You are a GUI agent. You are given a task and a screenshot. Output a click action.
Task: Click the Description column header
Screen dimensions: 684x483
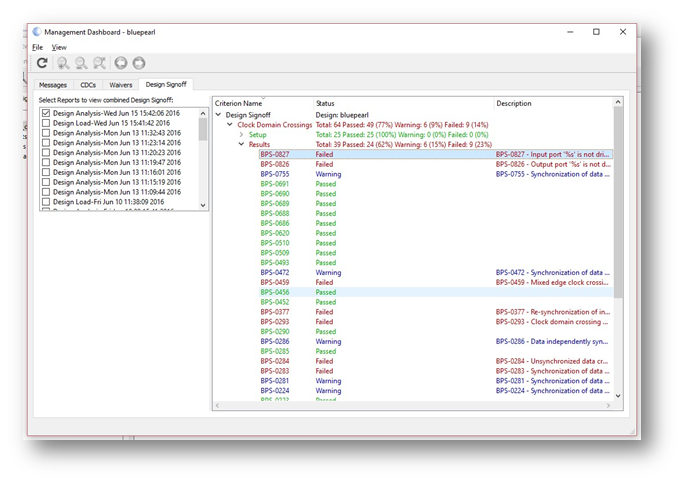(553, 103)
